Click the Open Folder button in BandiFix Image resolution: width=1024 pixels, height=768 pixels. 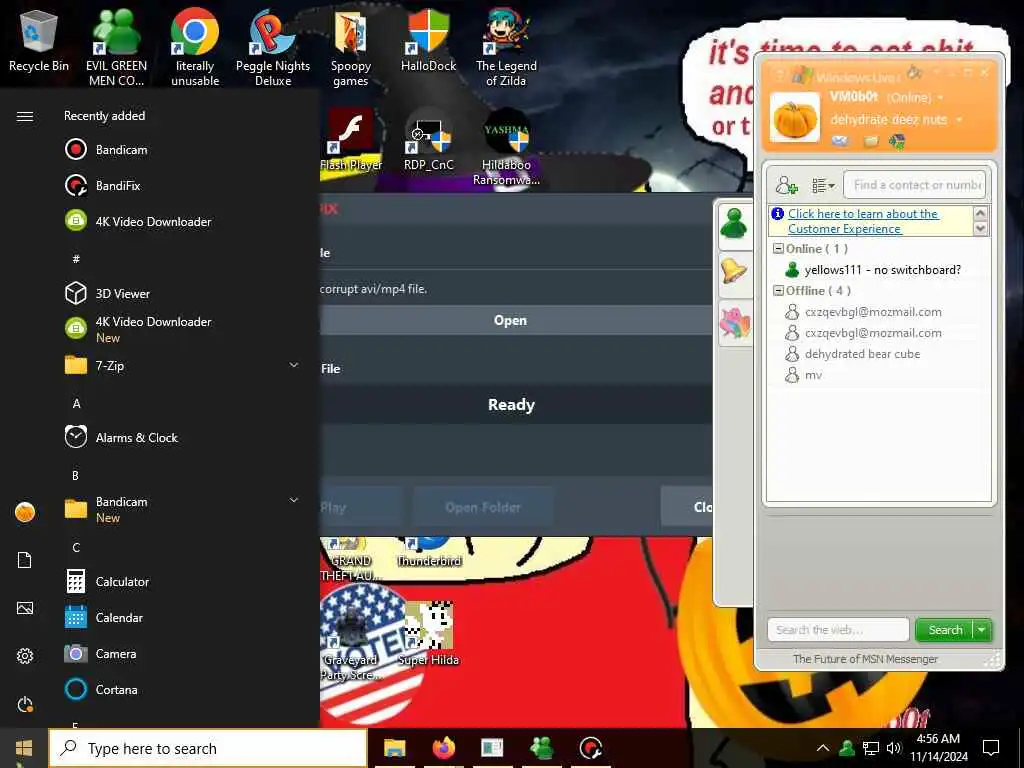pos(483,507)
